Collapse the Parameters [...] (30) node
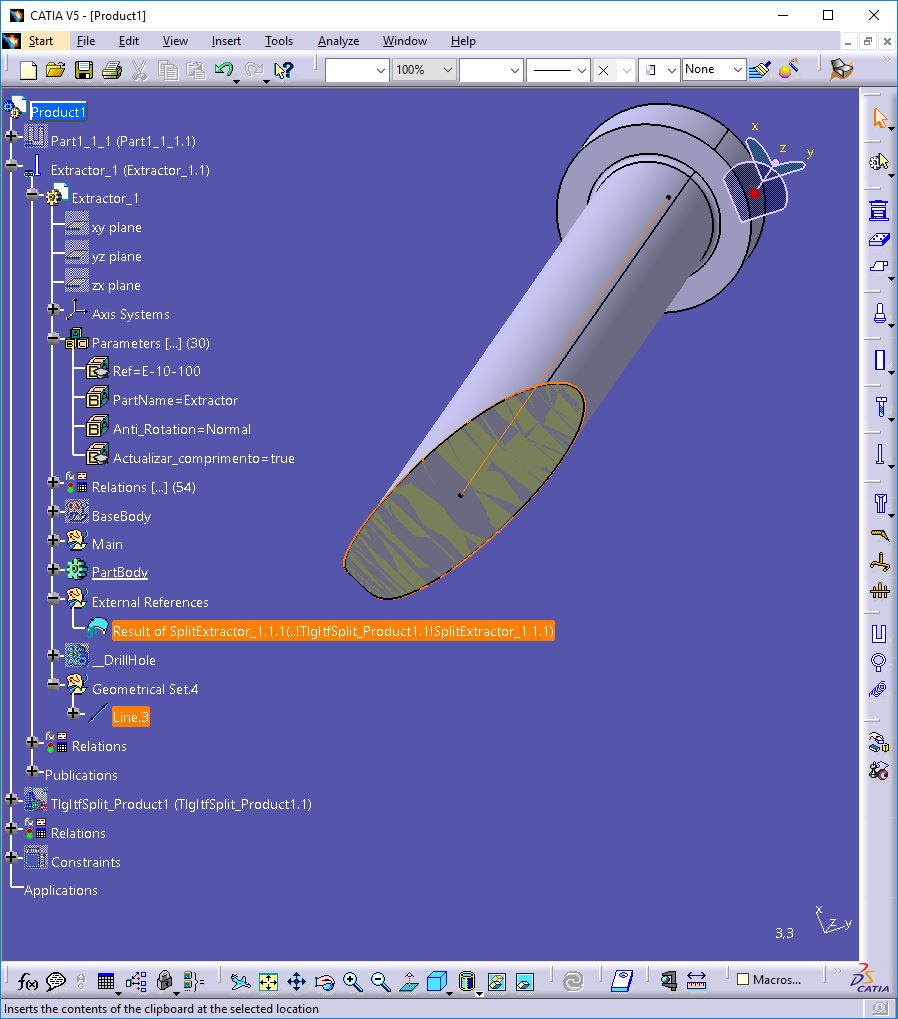 point(54,338)
